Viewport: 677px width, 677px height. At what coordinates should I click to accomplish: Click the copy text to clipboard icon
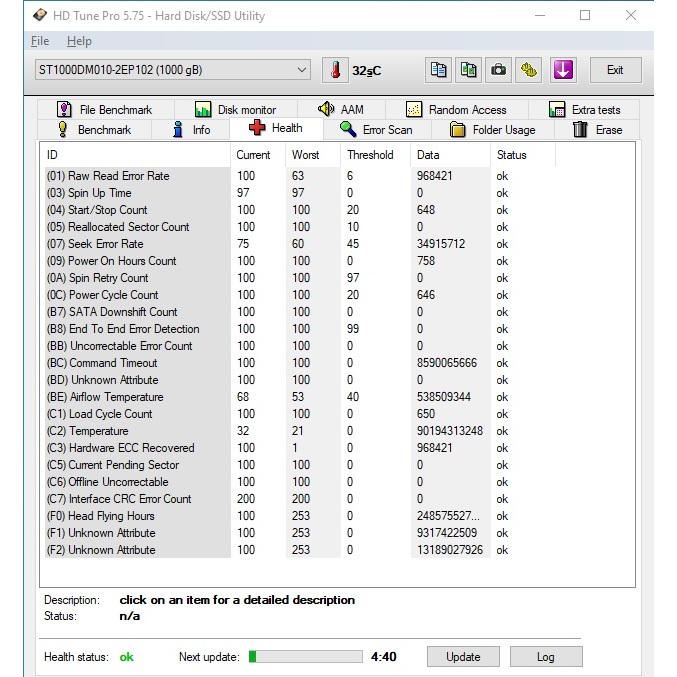pos(438,70)
